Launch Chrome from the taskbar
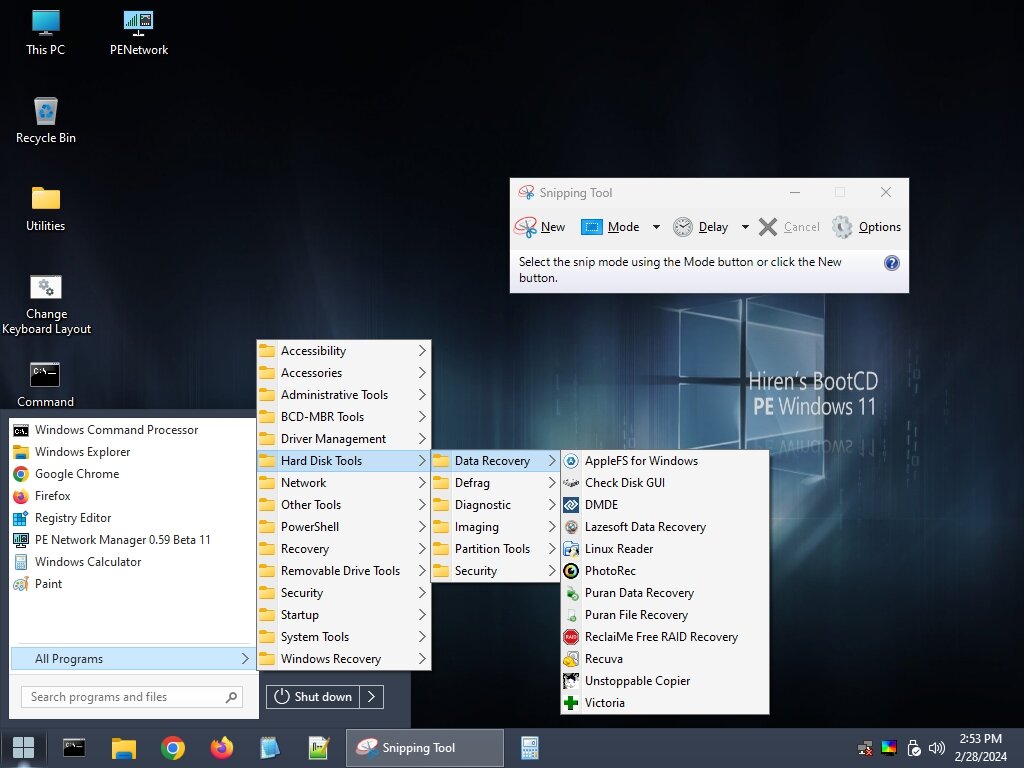The width and height of the screenshot is (1024, 768). point(172,748)
